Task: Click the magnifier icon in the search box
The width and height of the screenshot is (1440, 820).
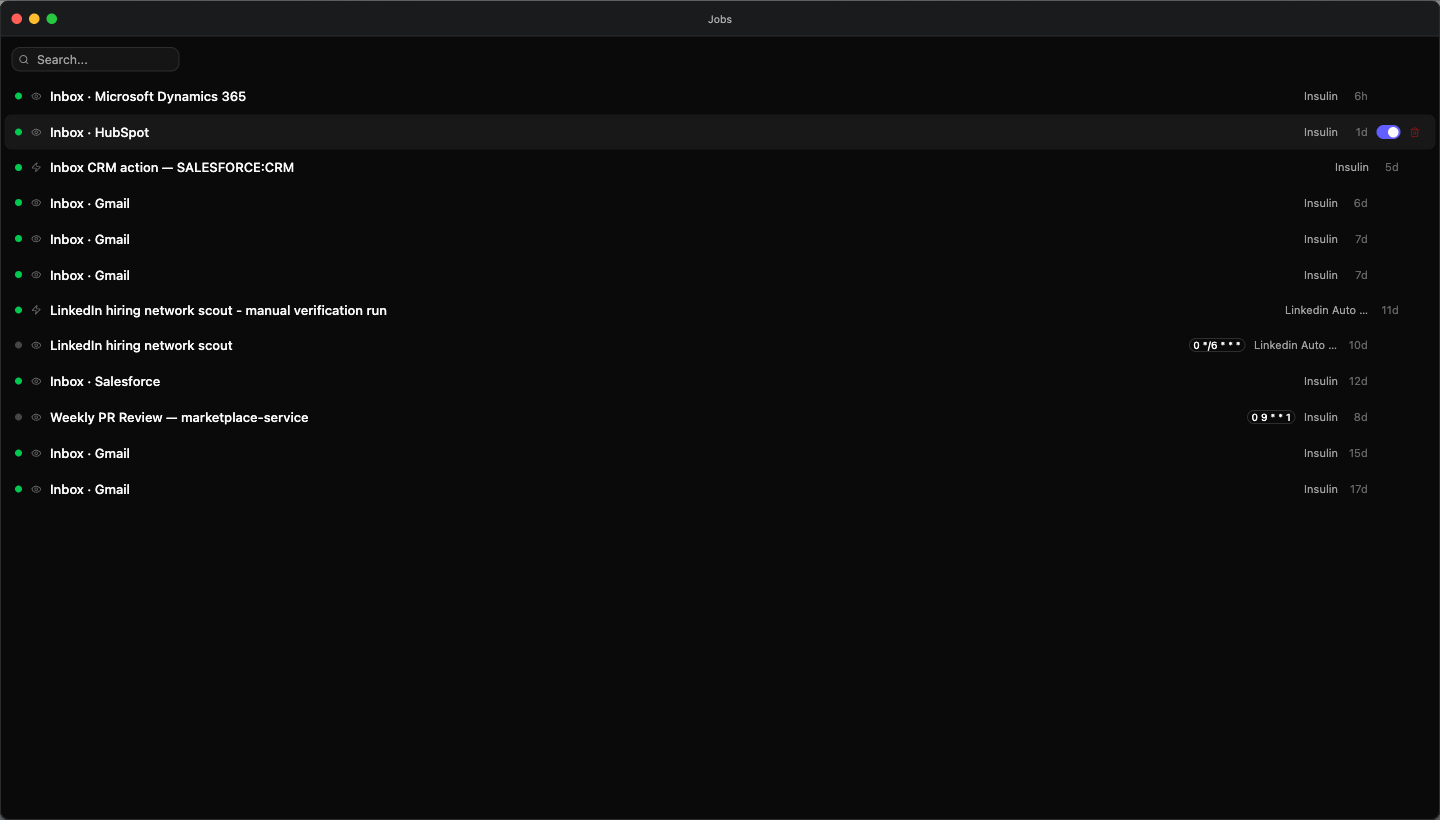Action: 24,60
